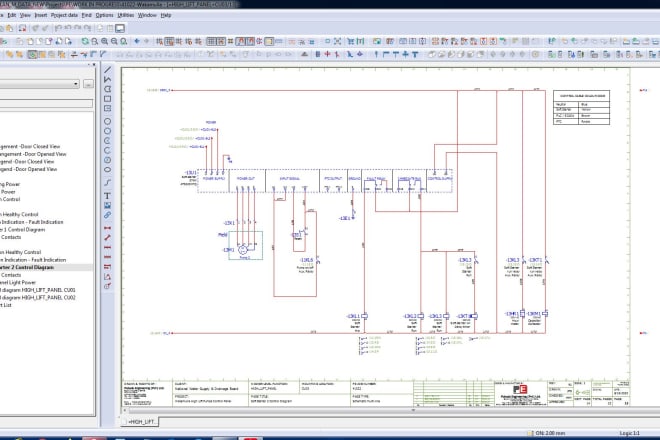Viewport: 660px width, 440px height.
Task: Insert a T-node connection symbol
Action: point(396,54)
